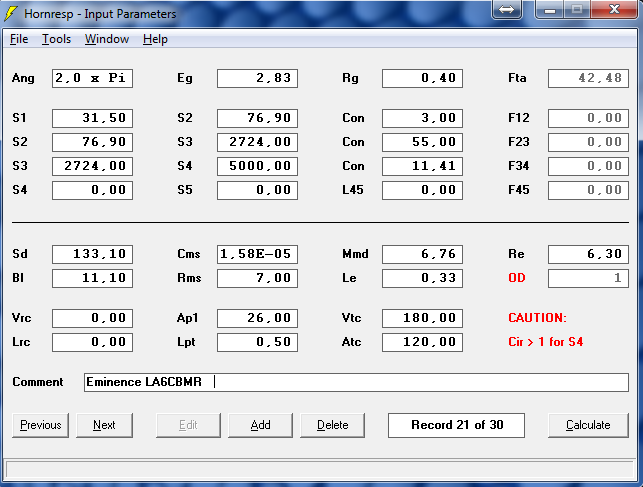Click the Ap1 label
643x487 pixels.
pyautogui.click(x=188, y=318)
